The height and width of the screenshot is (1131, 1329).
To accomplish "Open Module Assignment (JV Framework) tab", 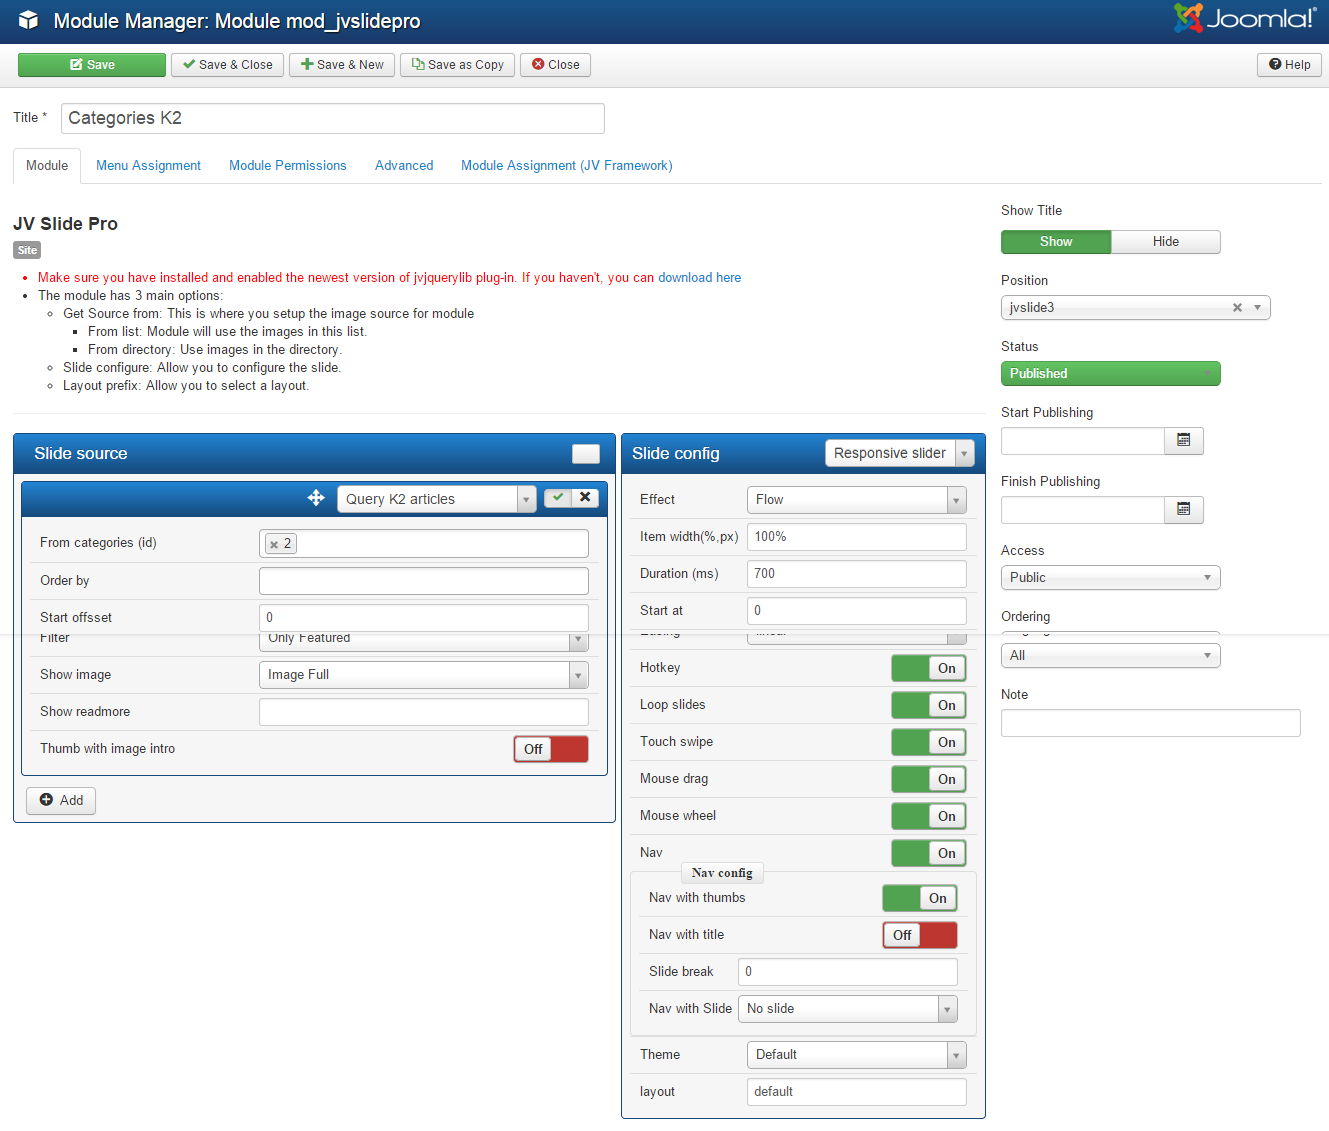I will pos(567,166).
